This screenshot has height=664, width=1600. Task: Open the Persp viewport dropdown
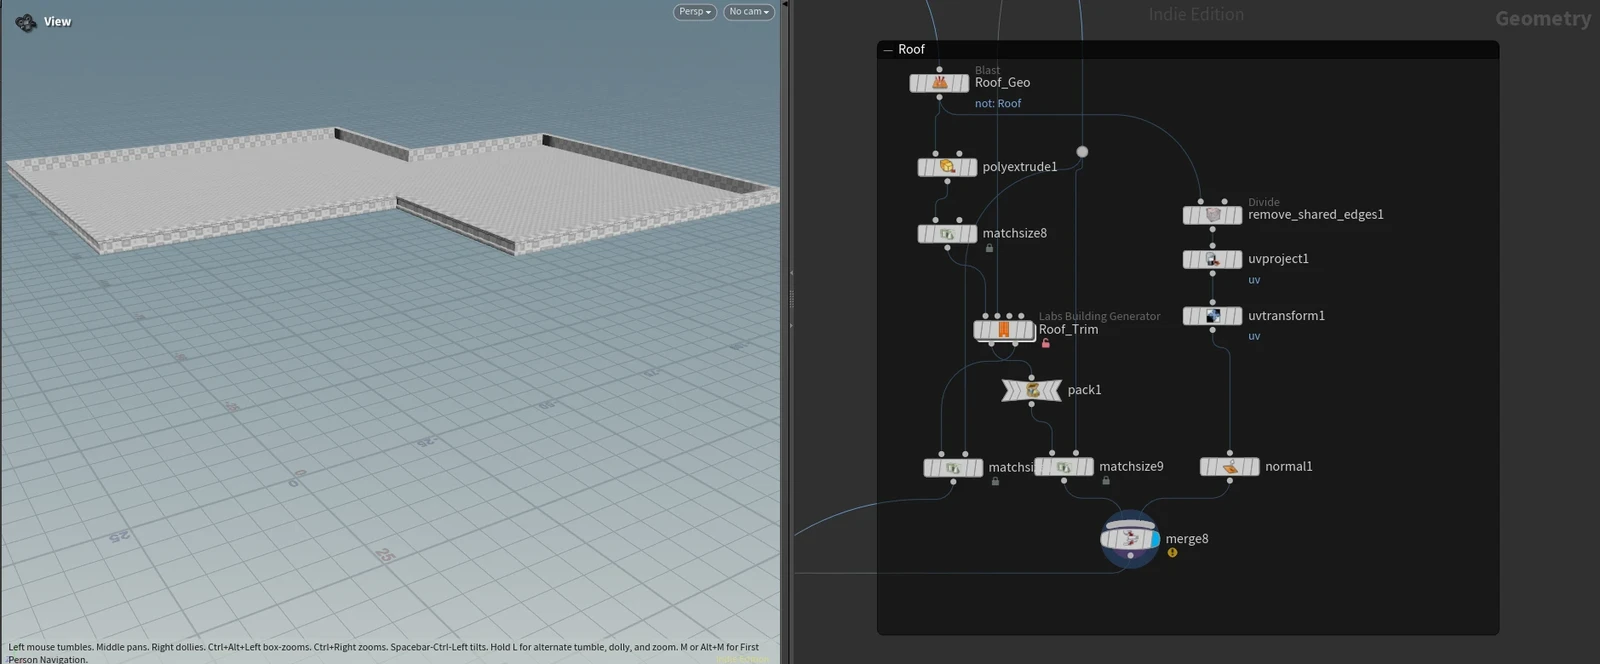[x=695, y=12]
